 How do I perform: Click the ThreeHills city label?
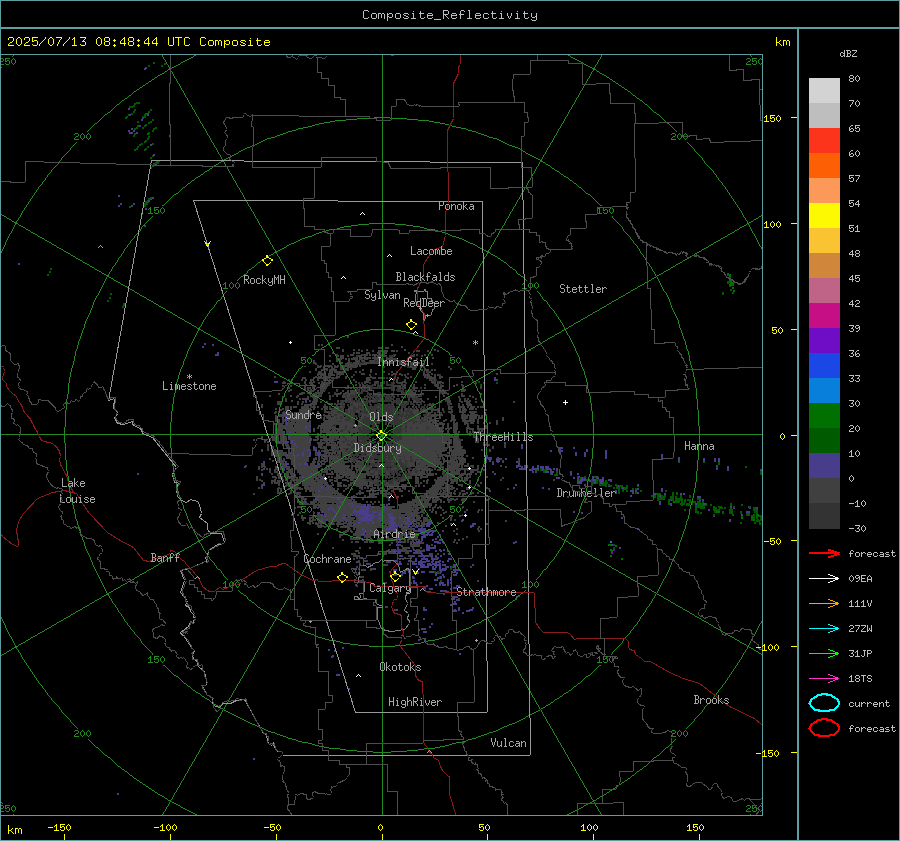tap(503, 437)
